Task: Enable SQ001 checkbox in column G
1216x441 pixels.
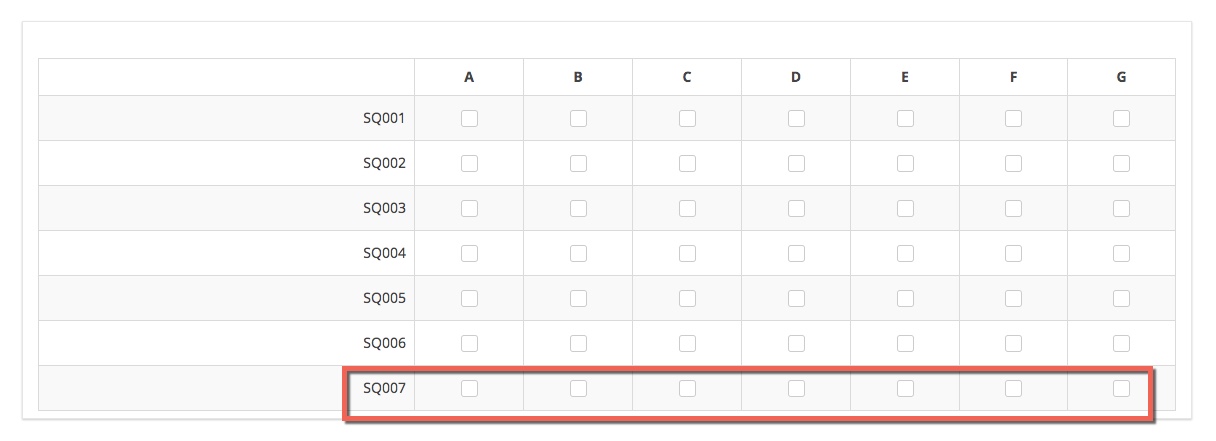Action: (1121, 118)
